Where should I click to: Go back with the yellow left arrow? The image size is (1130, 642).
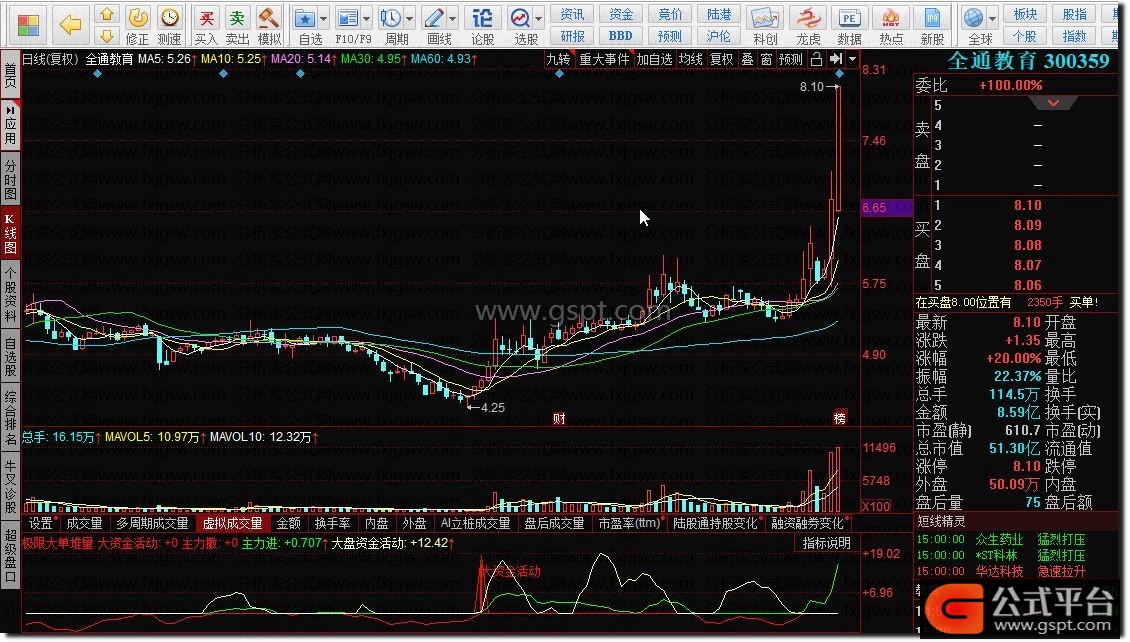coord(71,24)
